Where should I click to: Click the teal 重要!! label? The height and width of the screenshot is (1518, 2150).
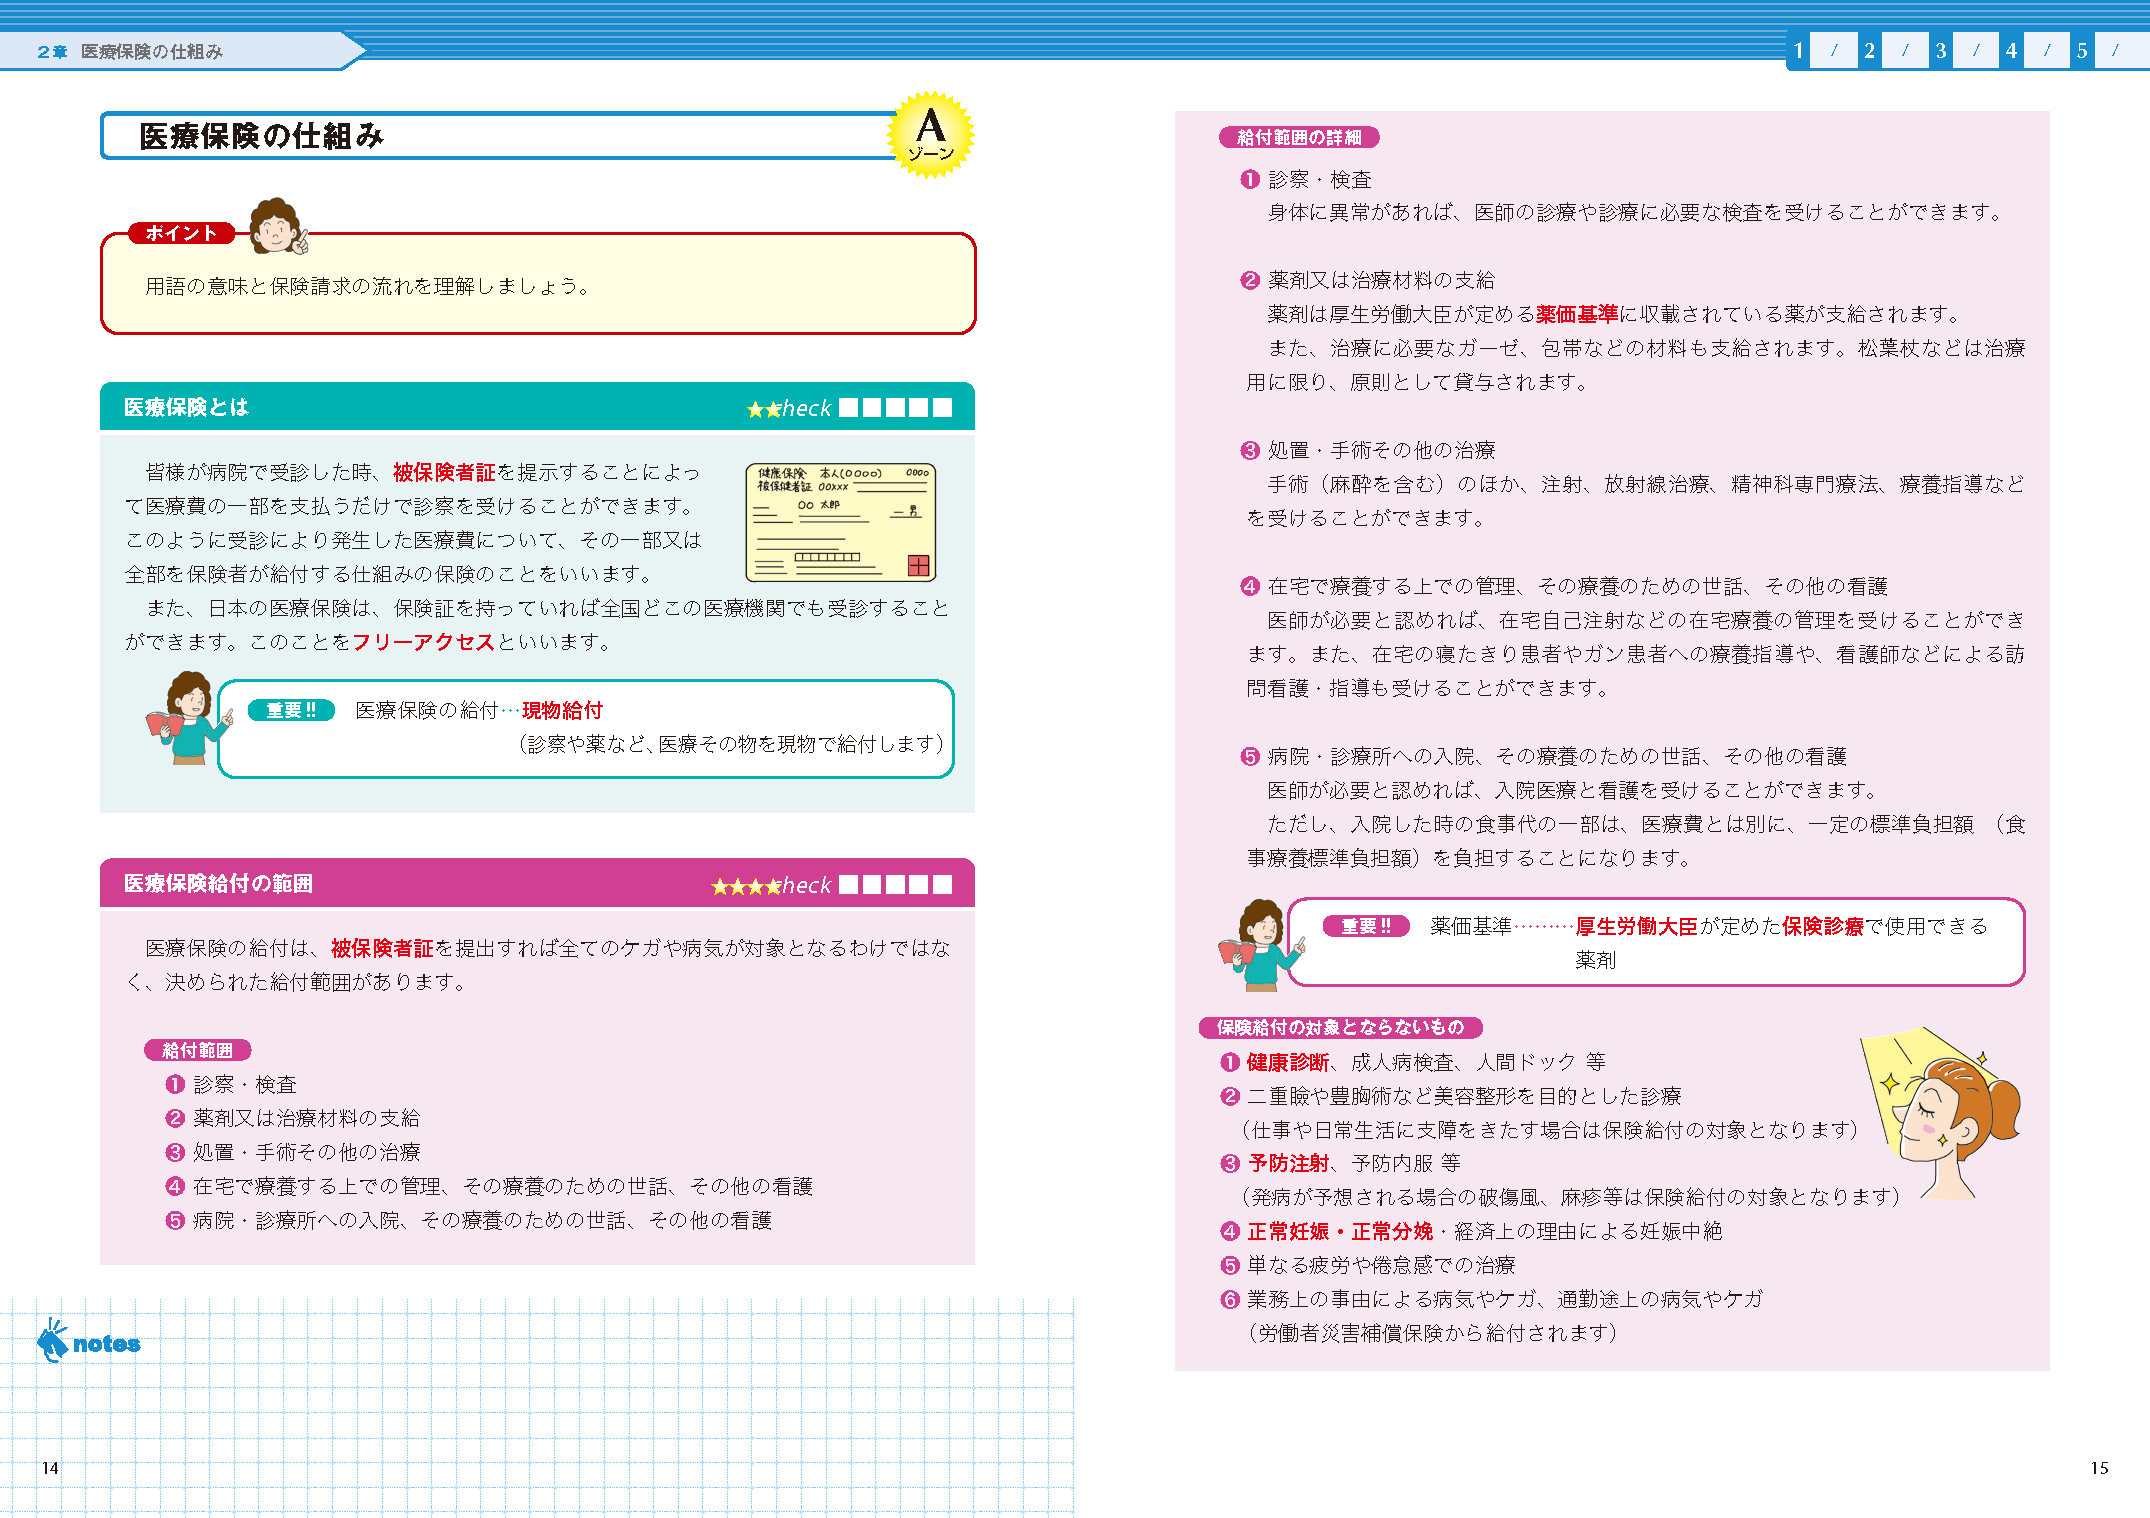291,710
